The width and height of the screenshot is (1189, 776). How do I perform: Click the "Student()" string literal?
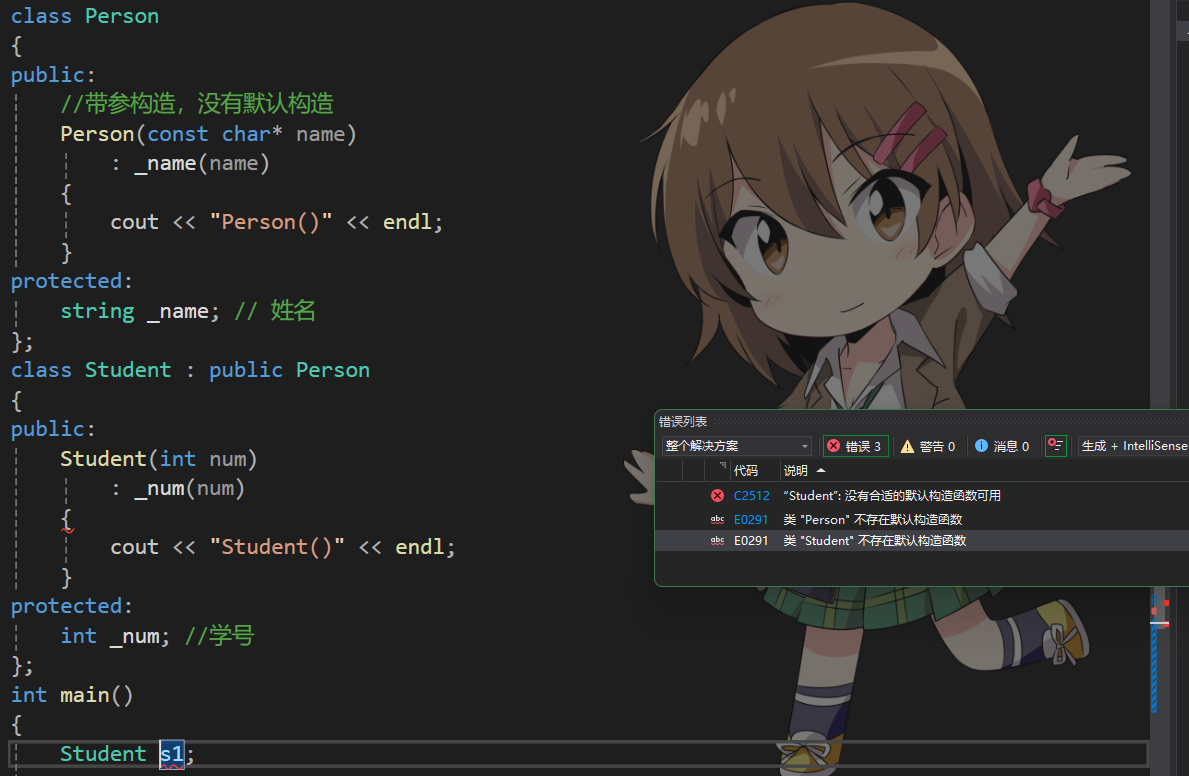click(277, 547)
